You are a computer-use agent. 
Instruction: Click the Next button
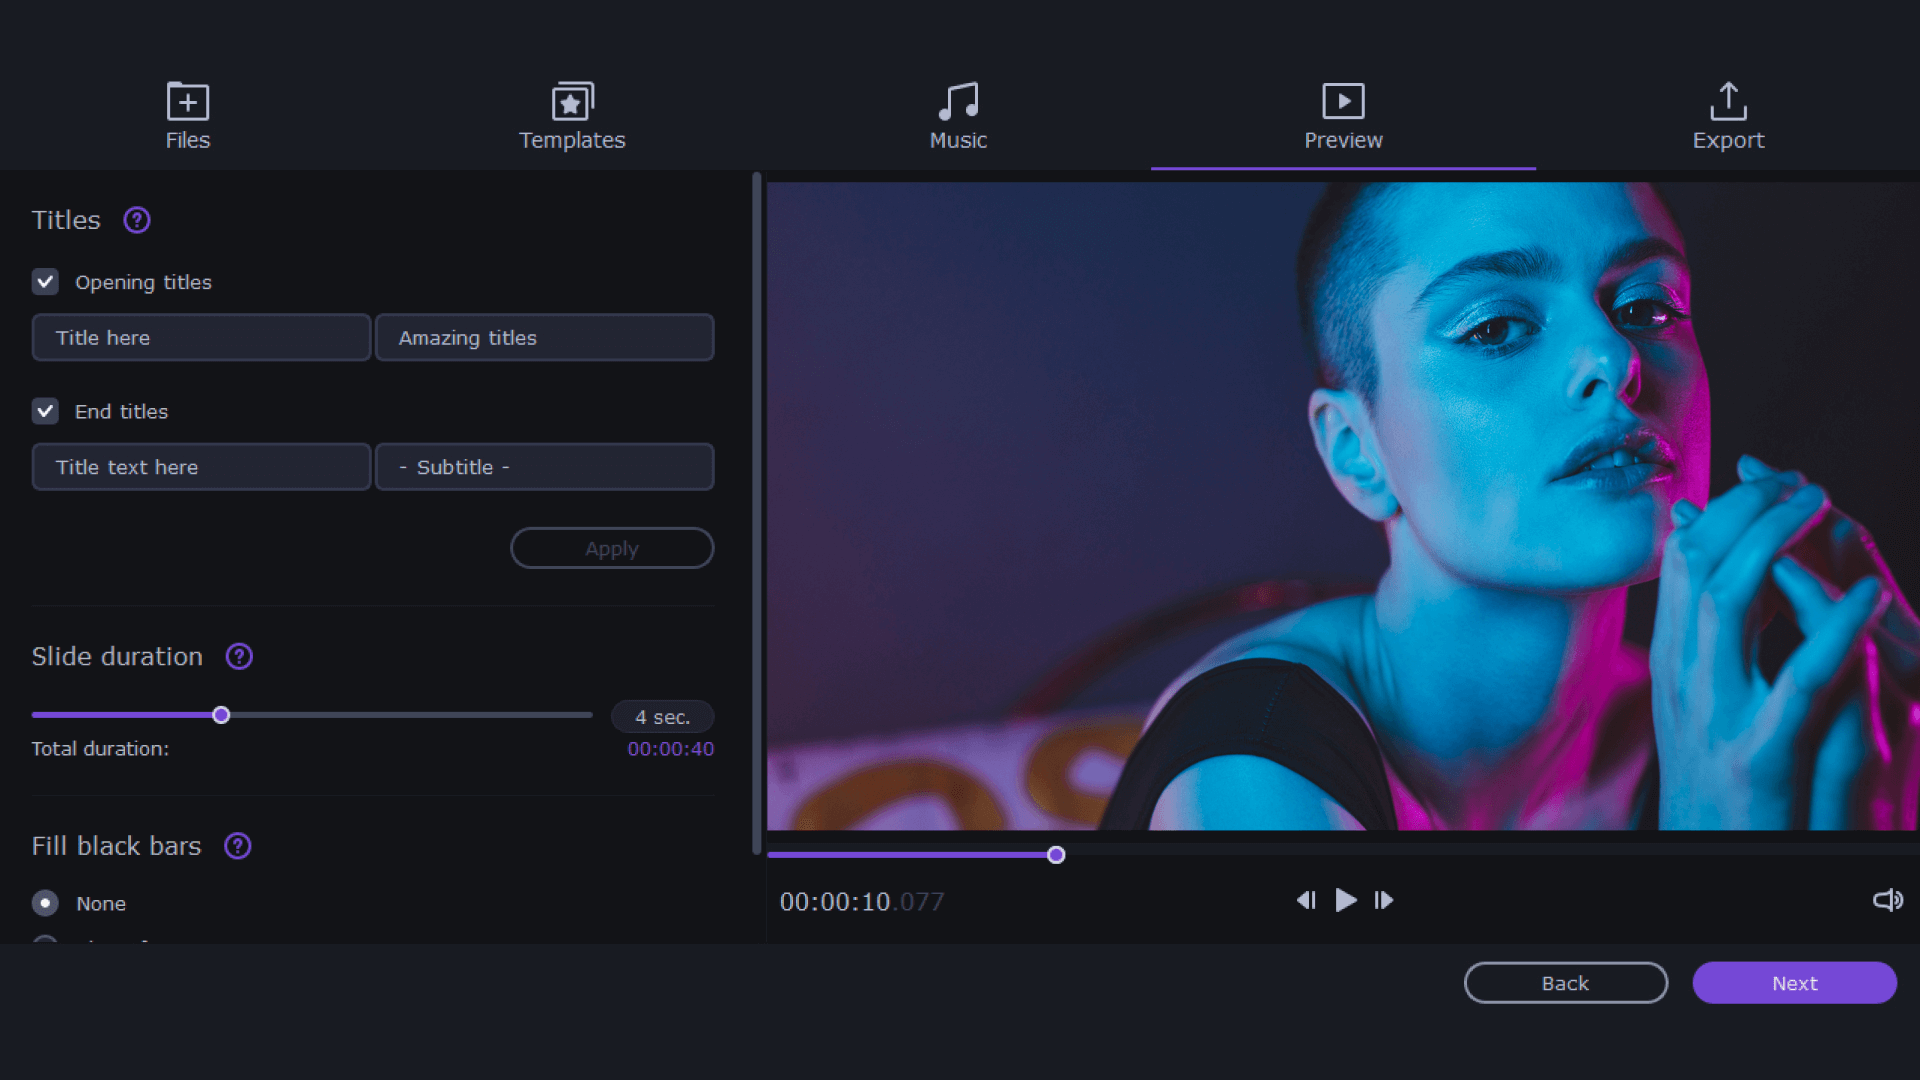(x=1794, y=983)
